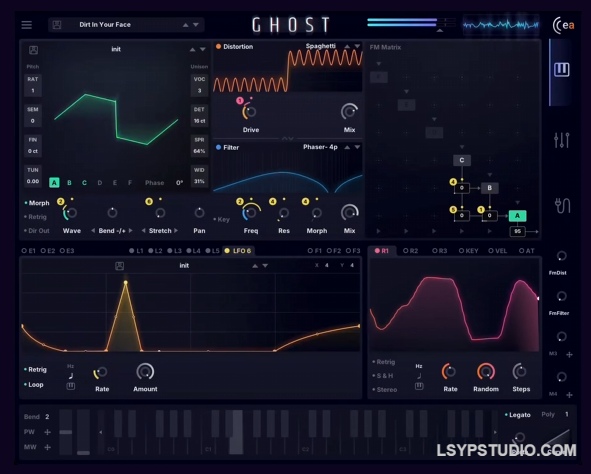Click the Distortion Mix knob
591x474 pixels.
coord(349,111)
